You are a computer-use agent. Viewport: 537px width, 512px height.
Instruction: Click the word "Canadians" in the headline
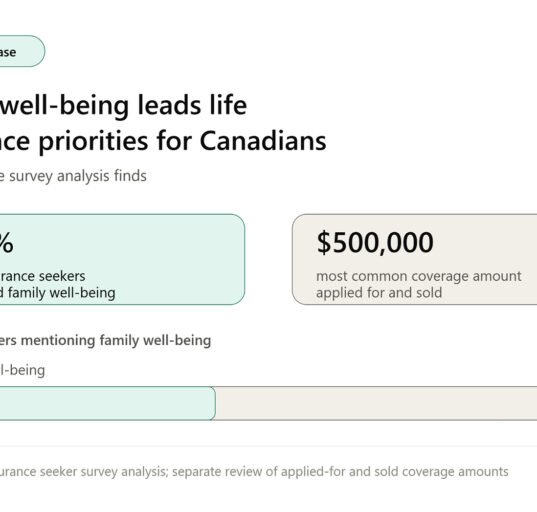pyautogui.click(x=263, y=141)
